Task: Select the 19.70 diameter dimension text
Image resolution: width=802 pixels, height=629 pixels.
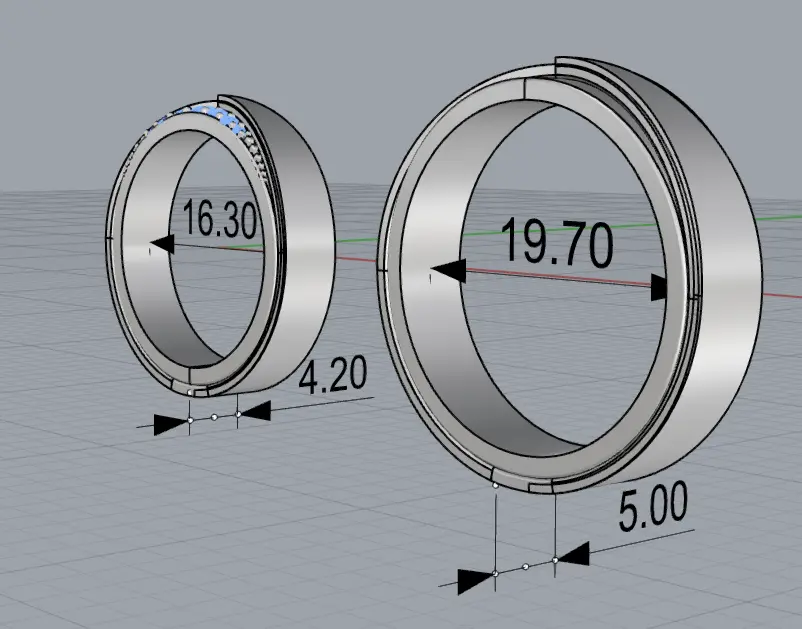Action: pos(555,244)
